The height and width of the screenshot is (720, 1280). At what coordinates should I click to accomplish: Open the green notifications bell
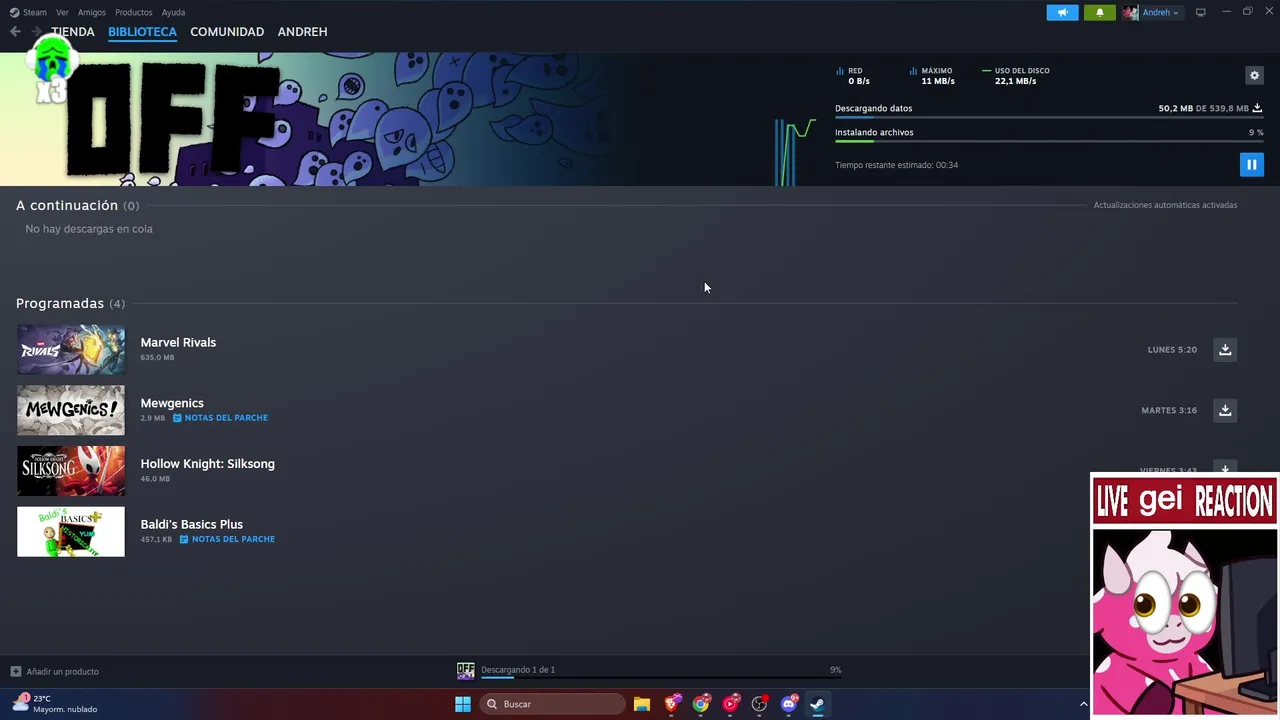pos(1100,12)
